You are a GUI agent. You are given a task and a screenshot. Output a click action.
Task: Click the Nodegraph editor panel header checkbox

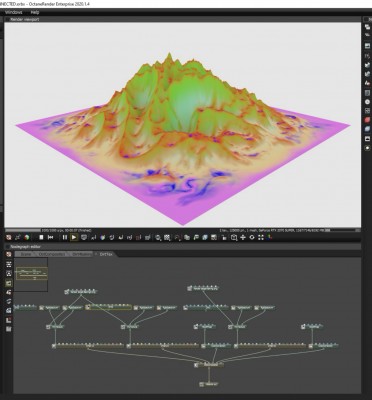7,247
